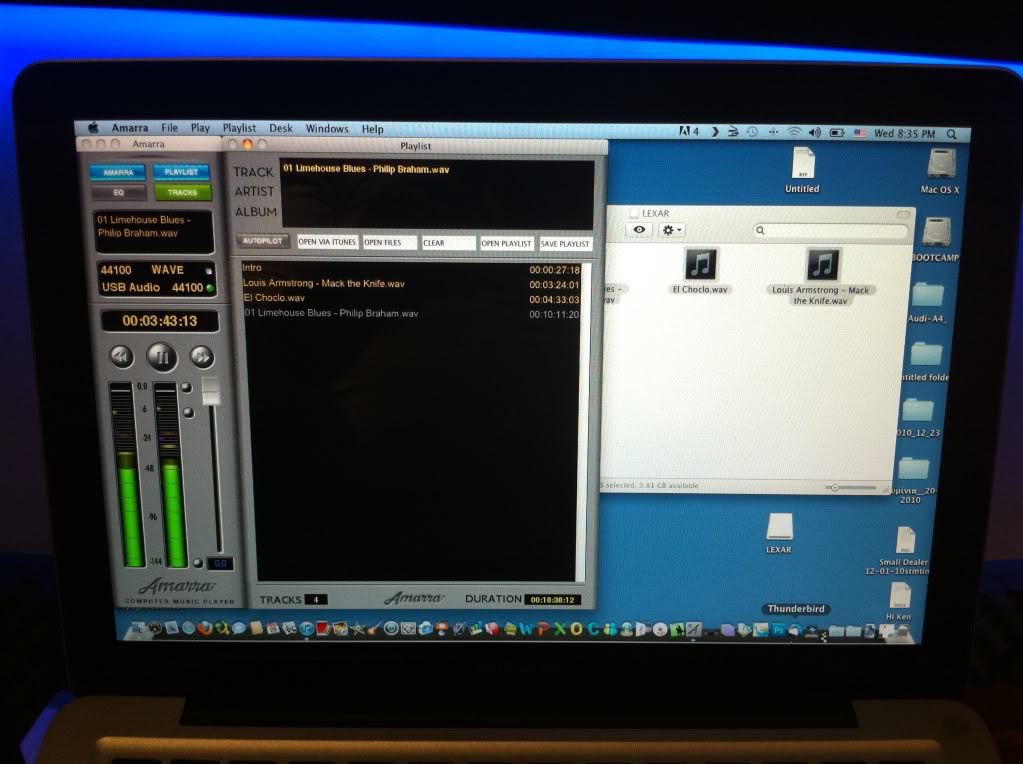Open the File menu
The width and height of the screenshot is (1023, 764).
(x=170, y=128)
